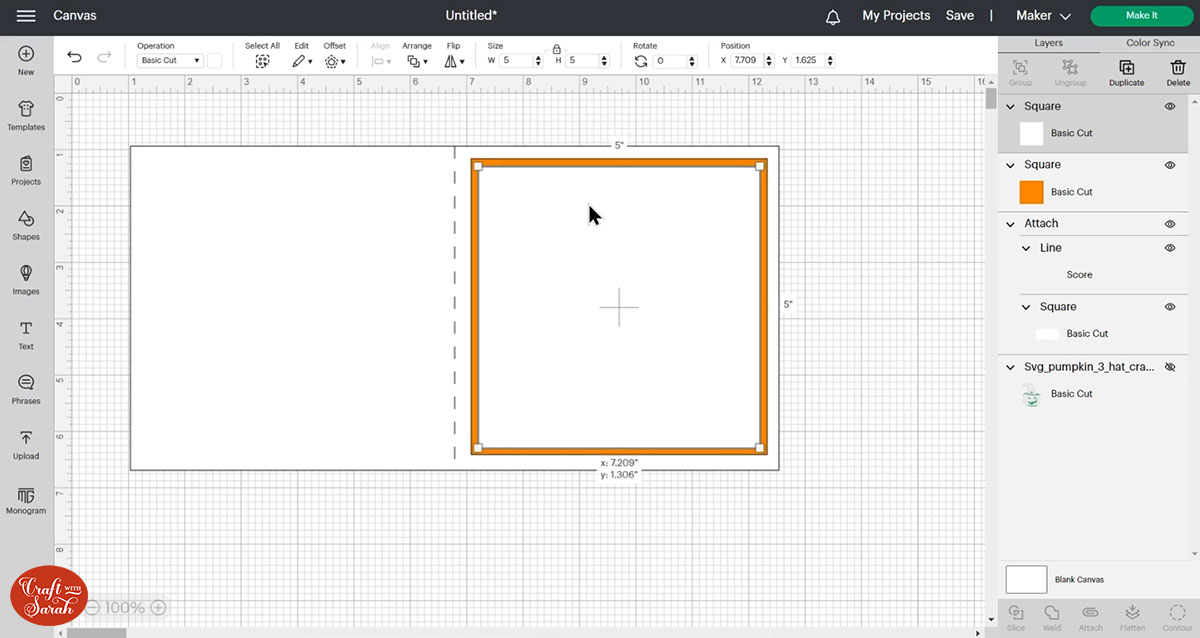
Task: Open the notifications bell
Action: click(833, 17)
